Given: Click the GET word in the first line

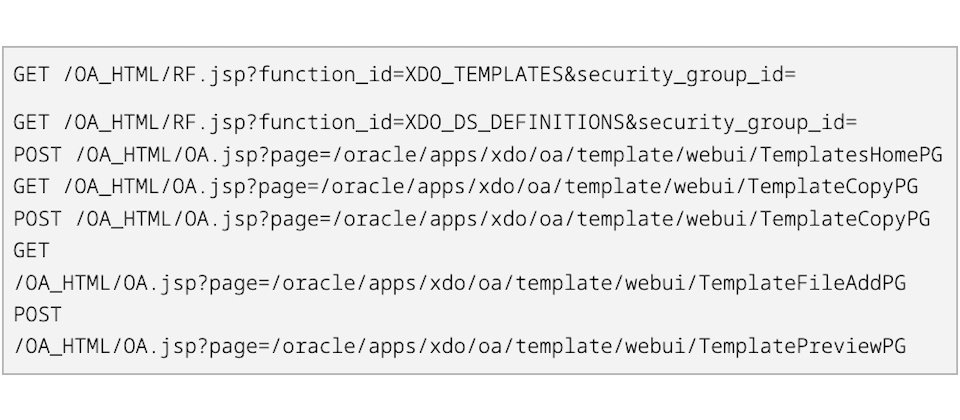Looking at the screenshot, I should [x=32, y=75].
